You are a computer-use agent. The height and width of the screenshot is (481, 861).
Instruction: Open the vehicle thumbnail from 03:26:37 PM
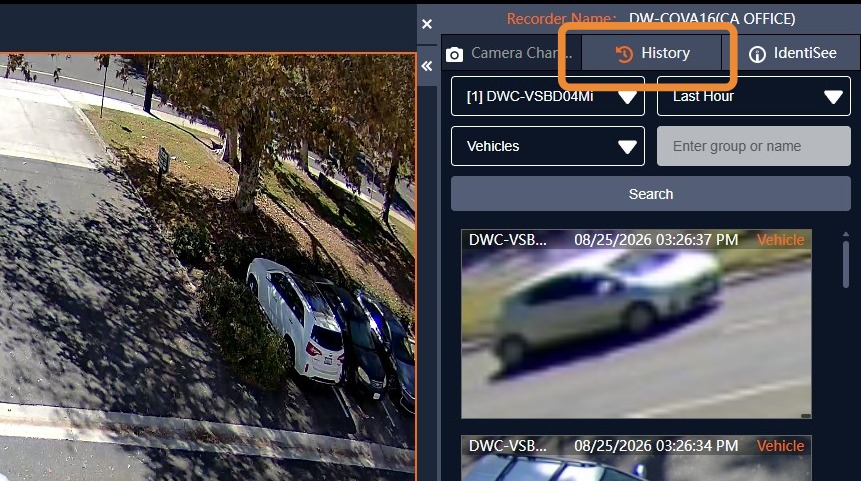(x=636, y=324)
